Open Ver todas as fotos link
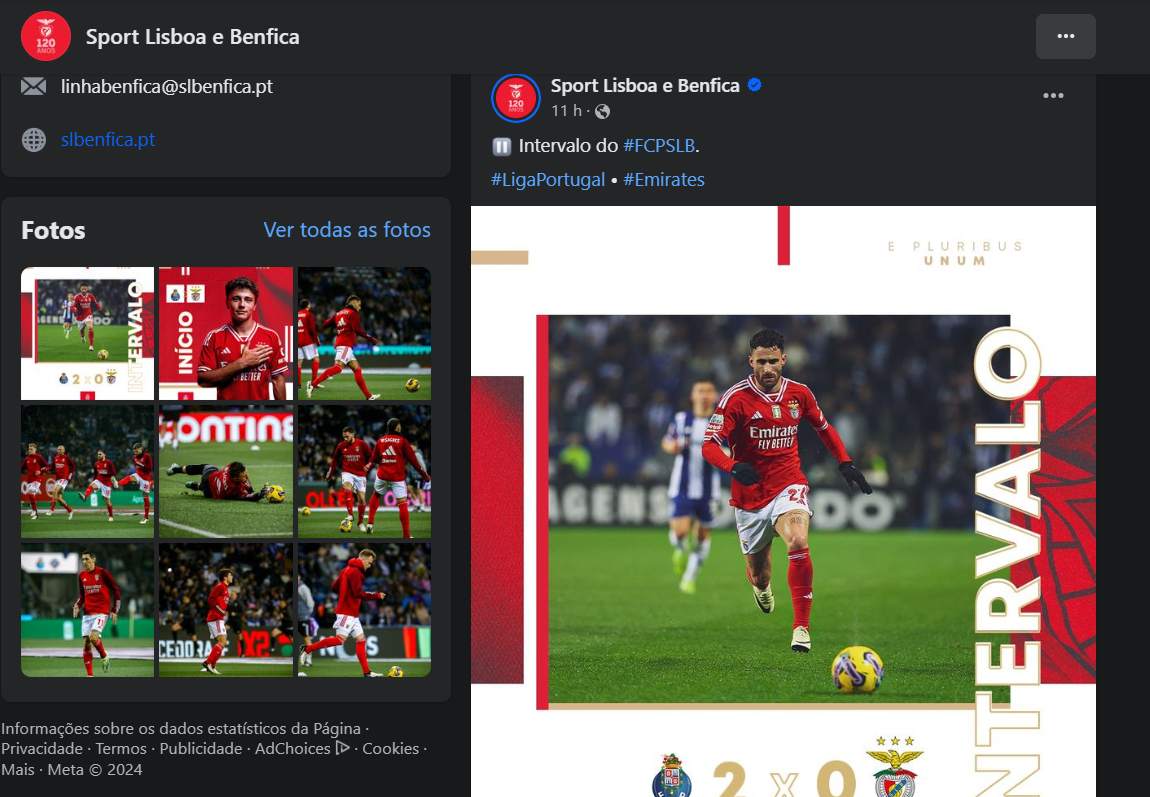The height and width of the screenshot is (797, 1150). tap(347, 229)
